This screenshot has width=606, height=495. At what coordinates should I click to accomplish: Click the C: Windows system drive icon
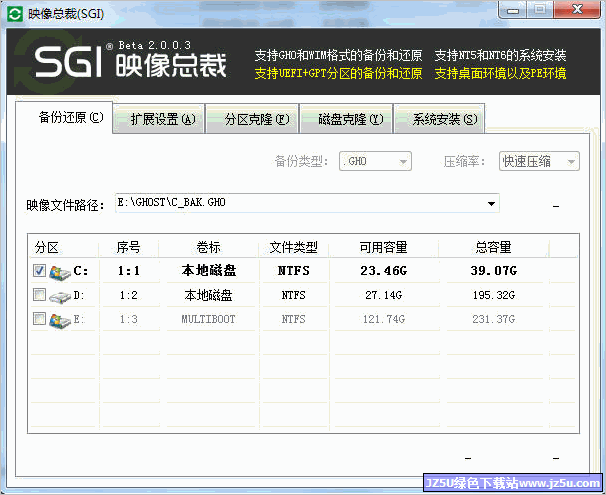[x=60, y=272]
